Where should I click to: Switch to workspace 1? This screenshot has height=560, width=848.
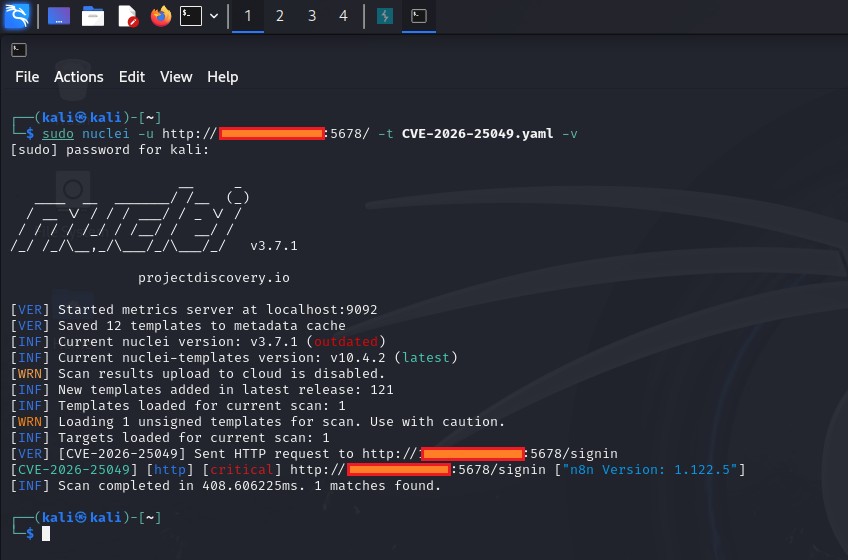click(x=248, y=16)
